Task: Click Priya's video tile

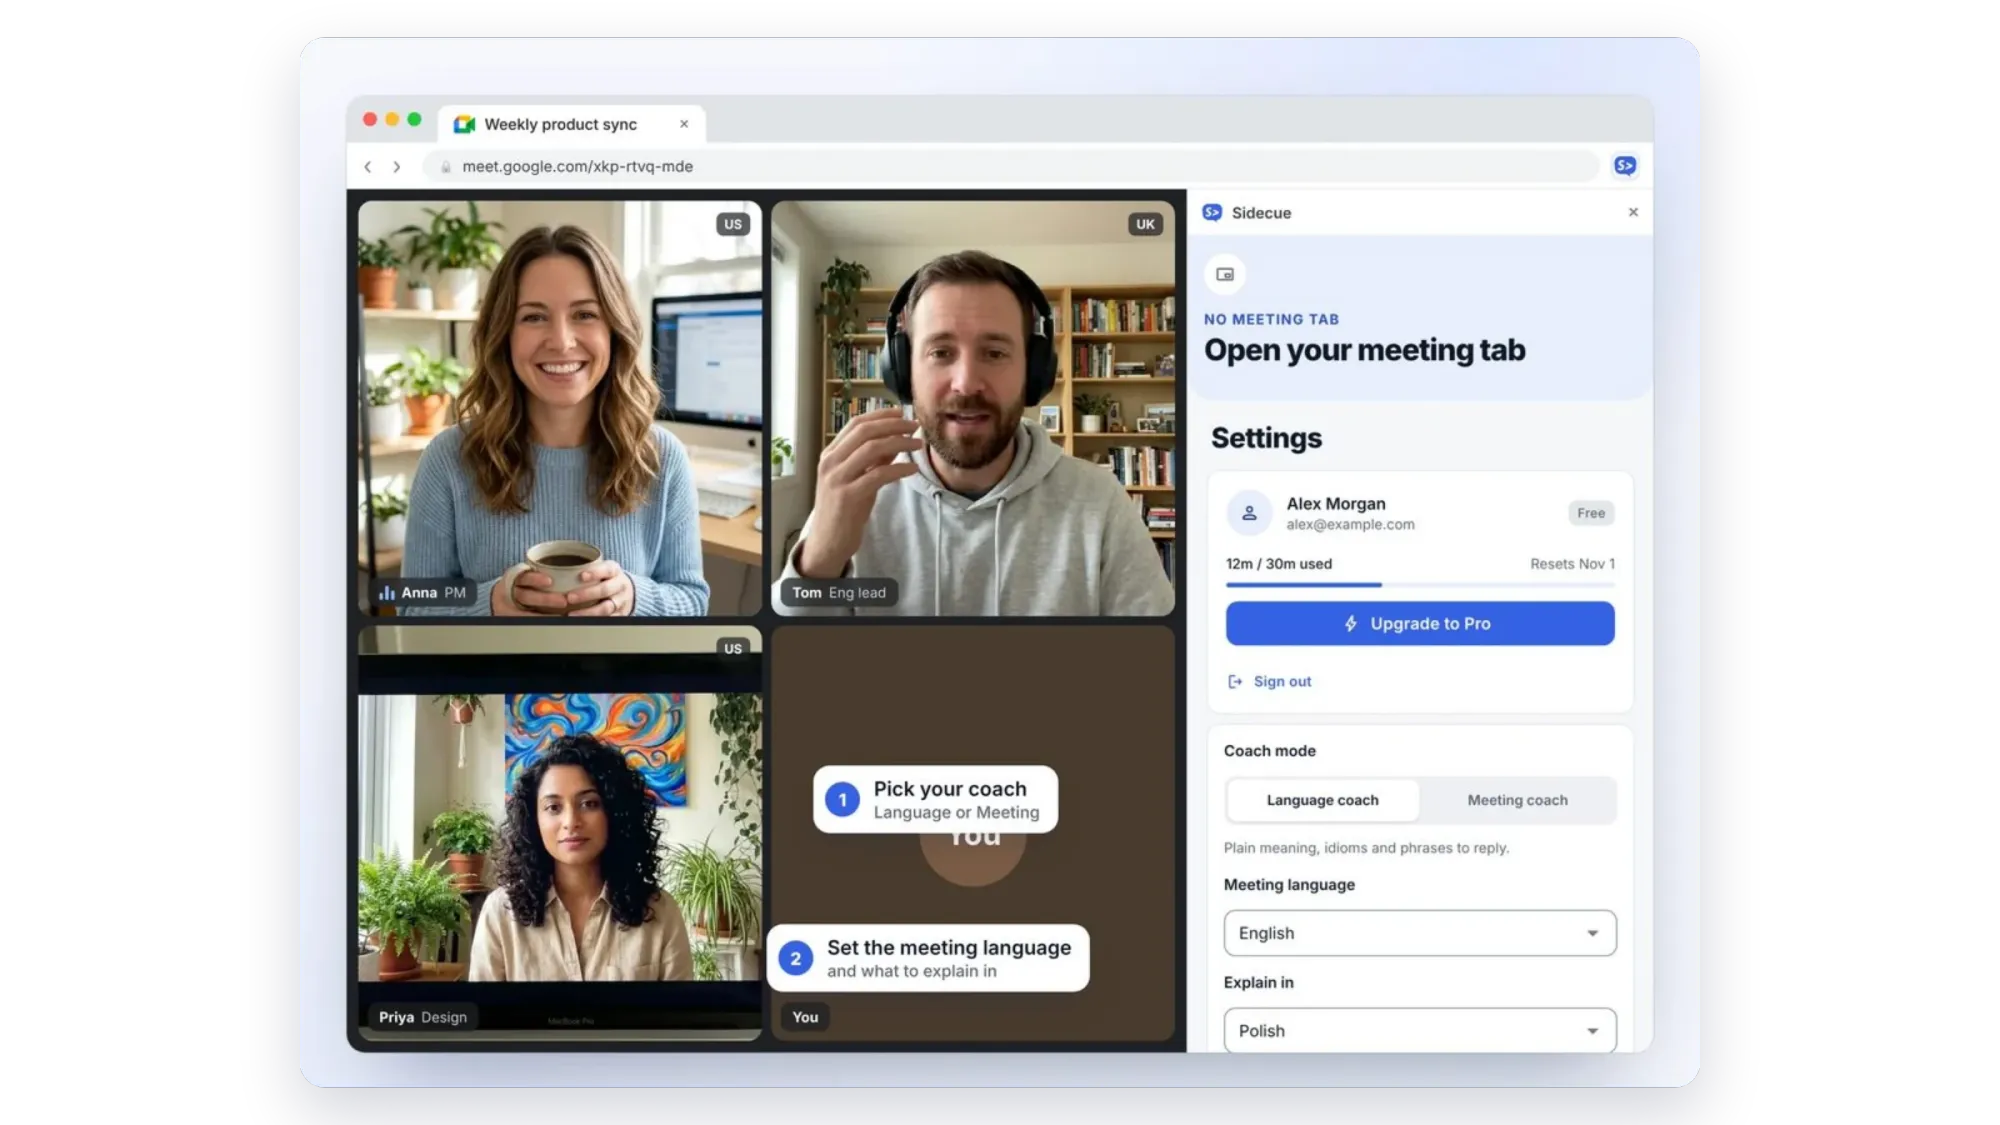Action: 560,833
